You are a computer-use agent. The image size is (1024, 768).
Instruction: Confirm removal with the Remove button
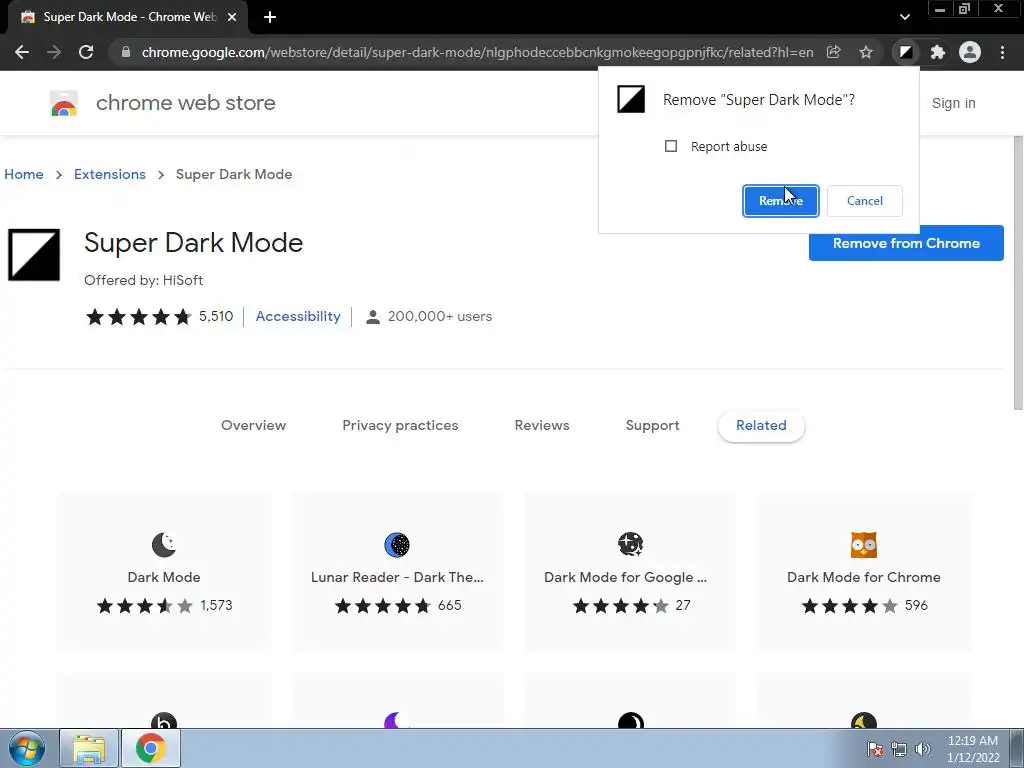(780, 200)
